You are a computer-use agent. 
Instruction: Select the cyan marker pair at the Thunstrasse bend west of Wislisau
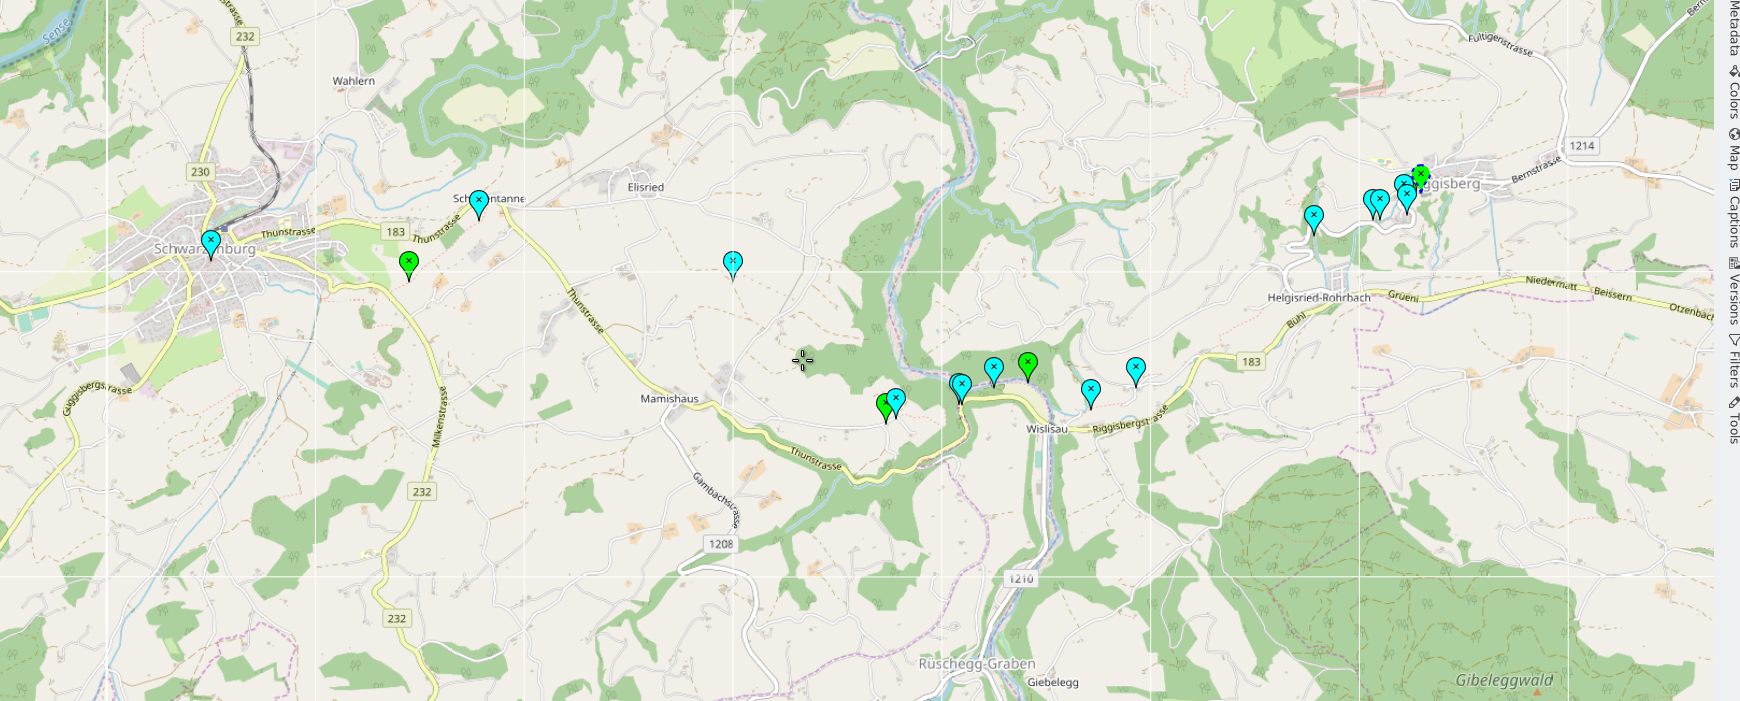point(961,388)
